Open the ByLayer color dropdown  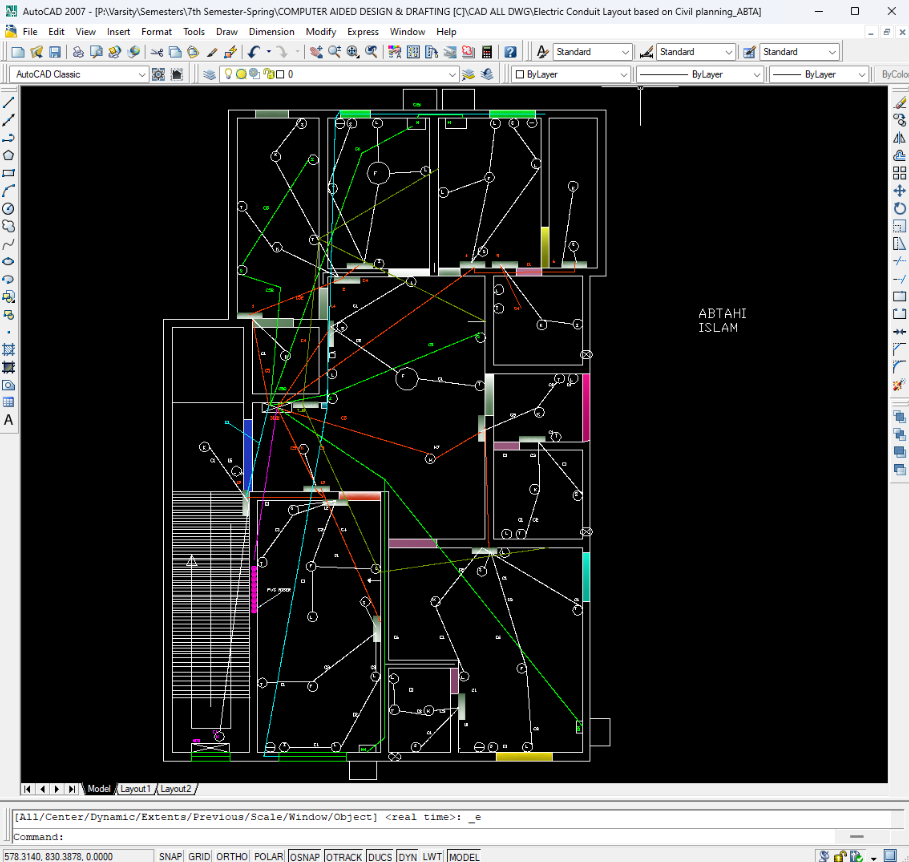click(623, 74)
